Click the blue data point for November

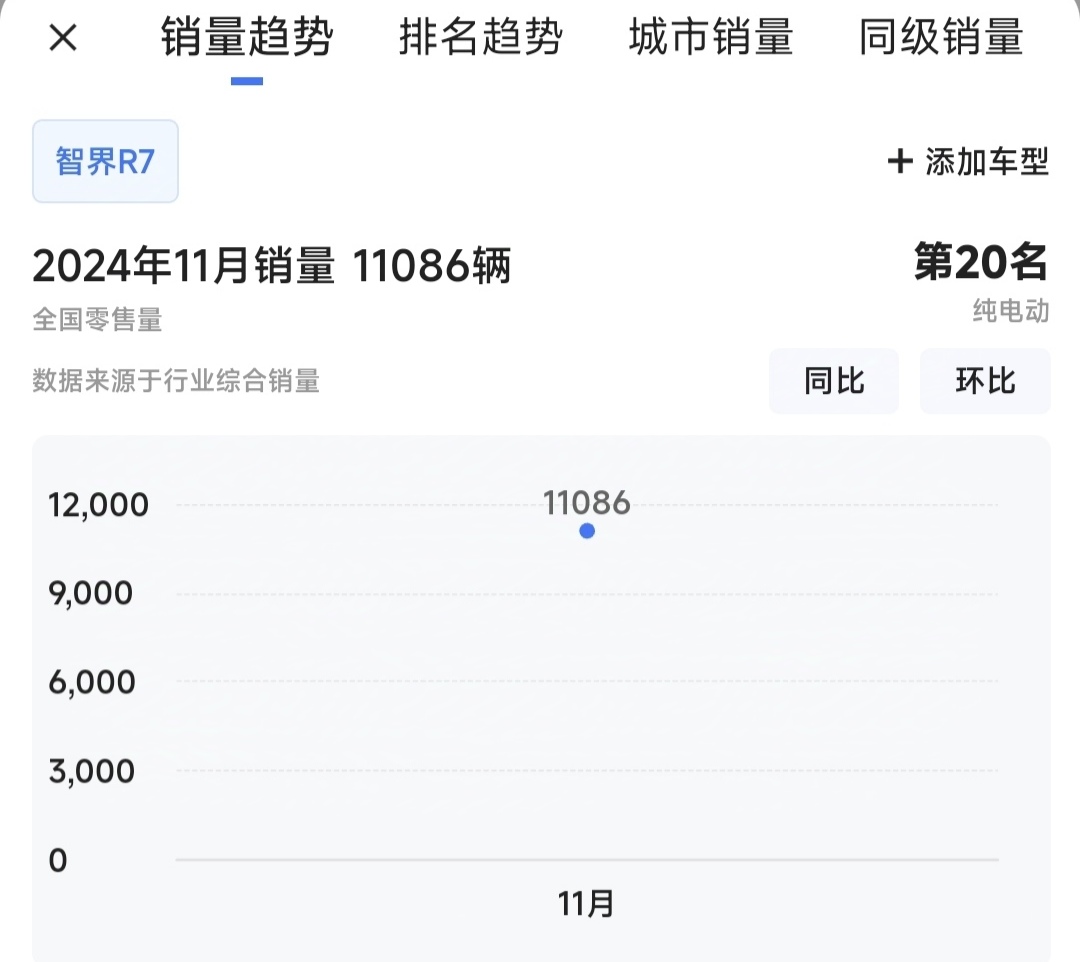point(587,531)
